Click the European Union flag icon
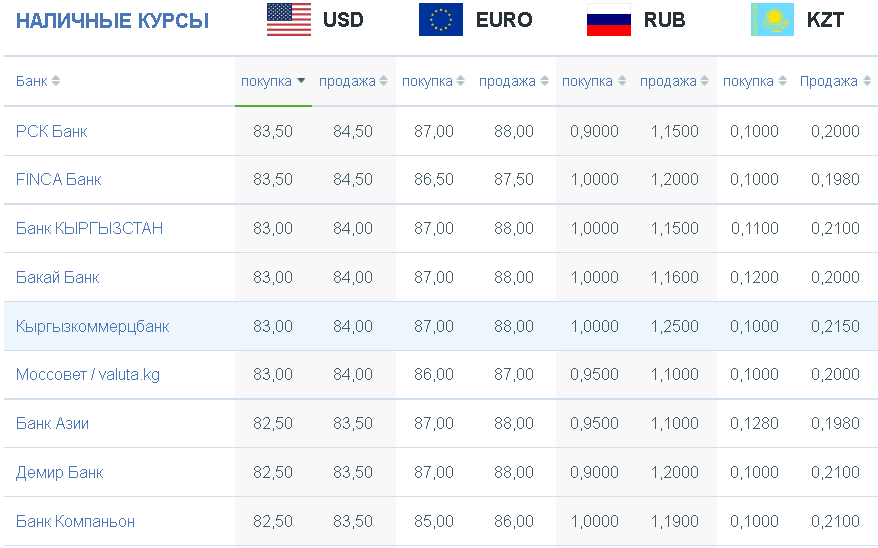Image resolution: width=878 pixels, height=548 pixels. tap(441, 20)
